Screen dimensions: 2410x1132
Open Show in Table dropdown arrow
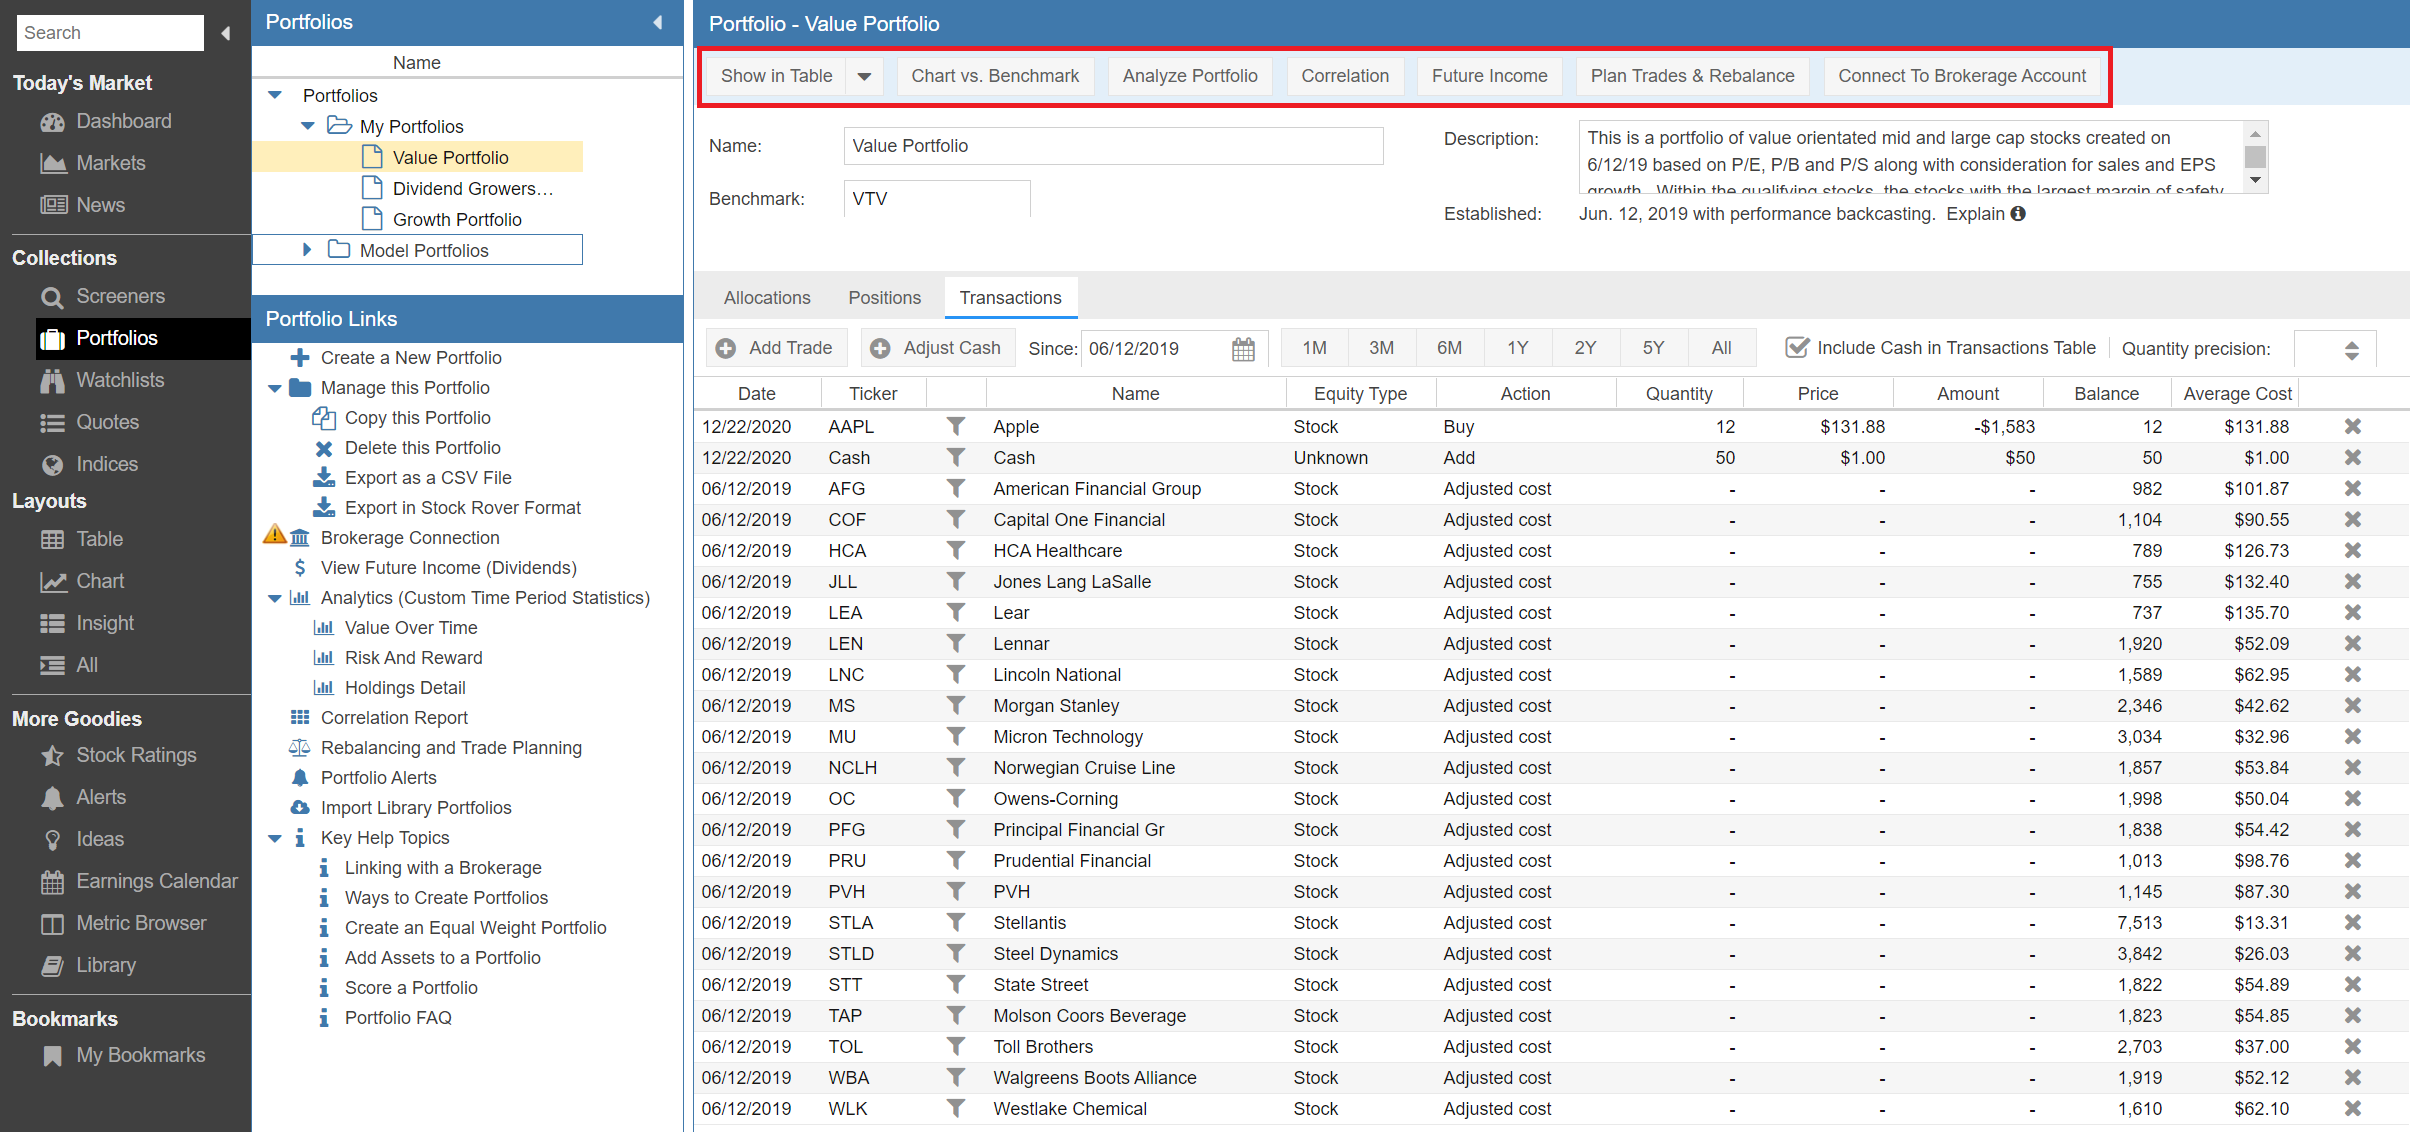864,76
